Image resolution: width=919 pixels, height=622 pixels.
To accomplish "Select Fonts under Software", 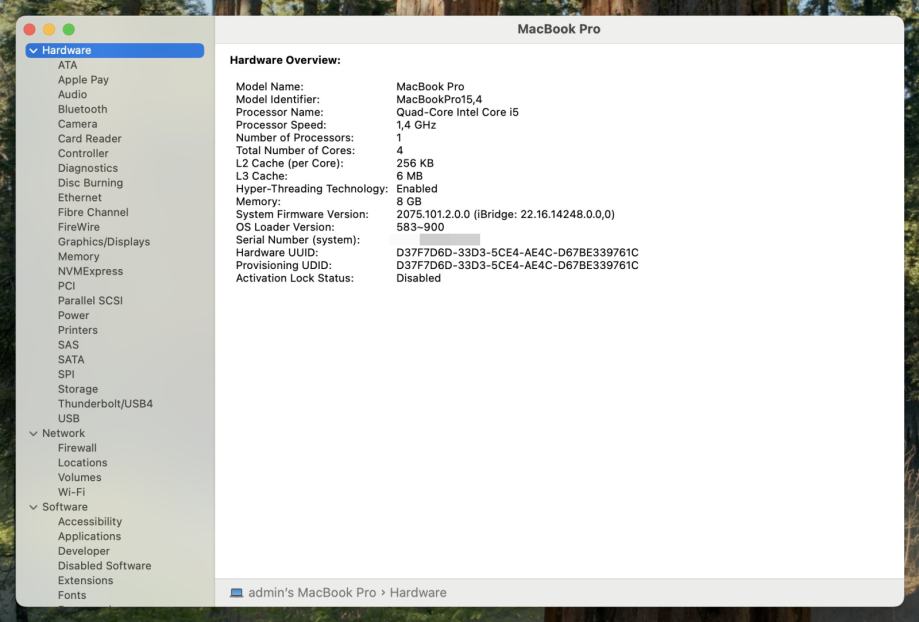I will click(72, 595).
